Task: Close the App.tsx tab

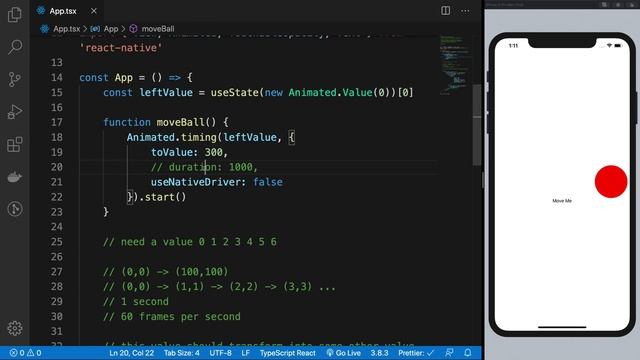Action: (94, 11)
